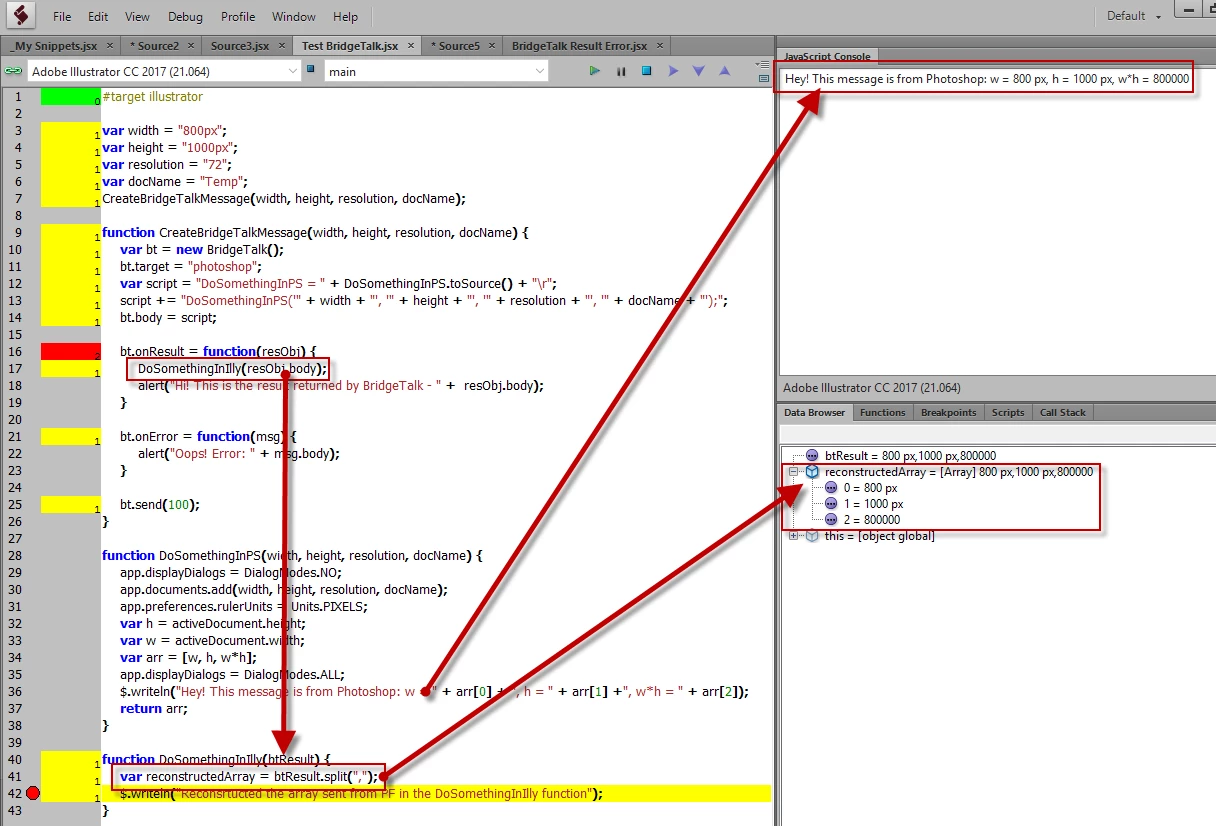The image size is (1216, 826).
Task: Click the breakpoint dot on line 42
Action: tap(32, 793)
